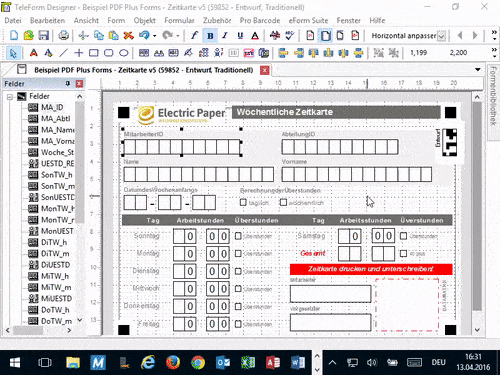Check the täglich checkbox on the form

pos(243,202)
